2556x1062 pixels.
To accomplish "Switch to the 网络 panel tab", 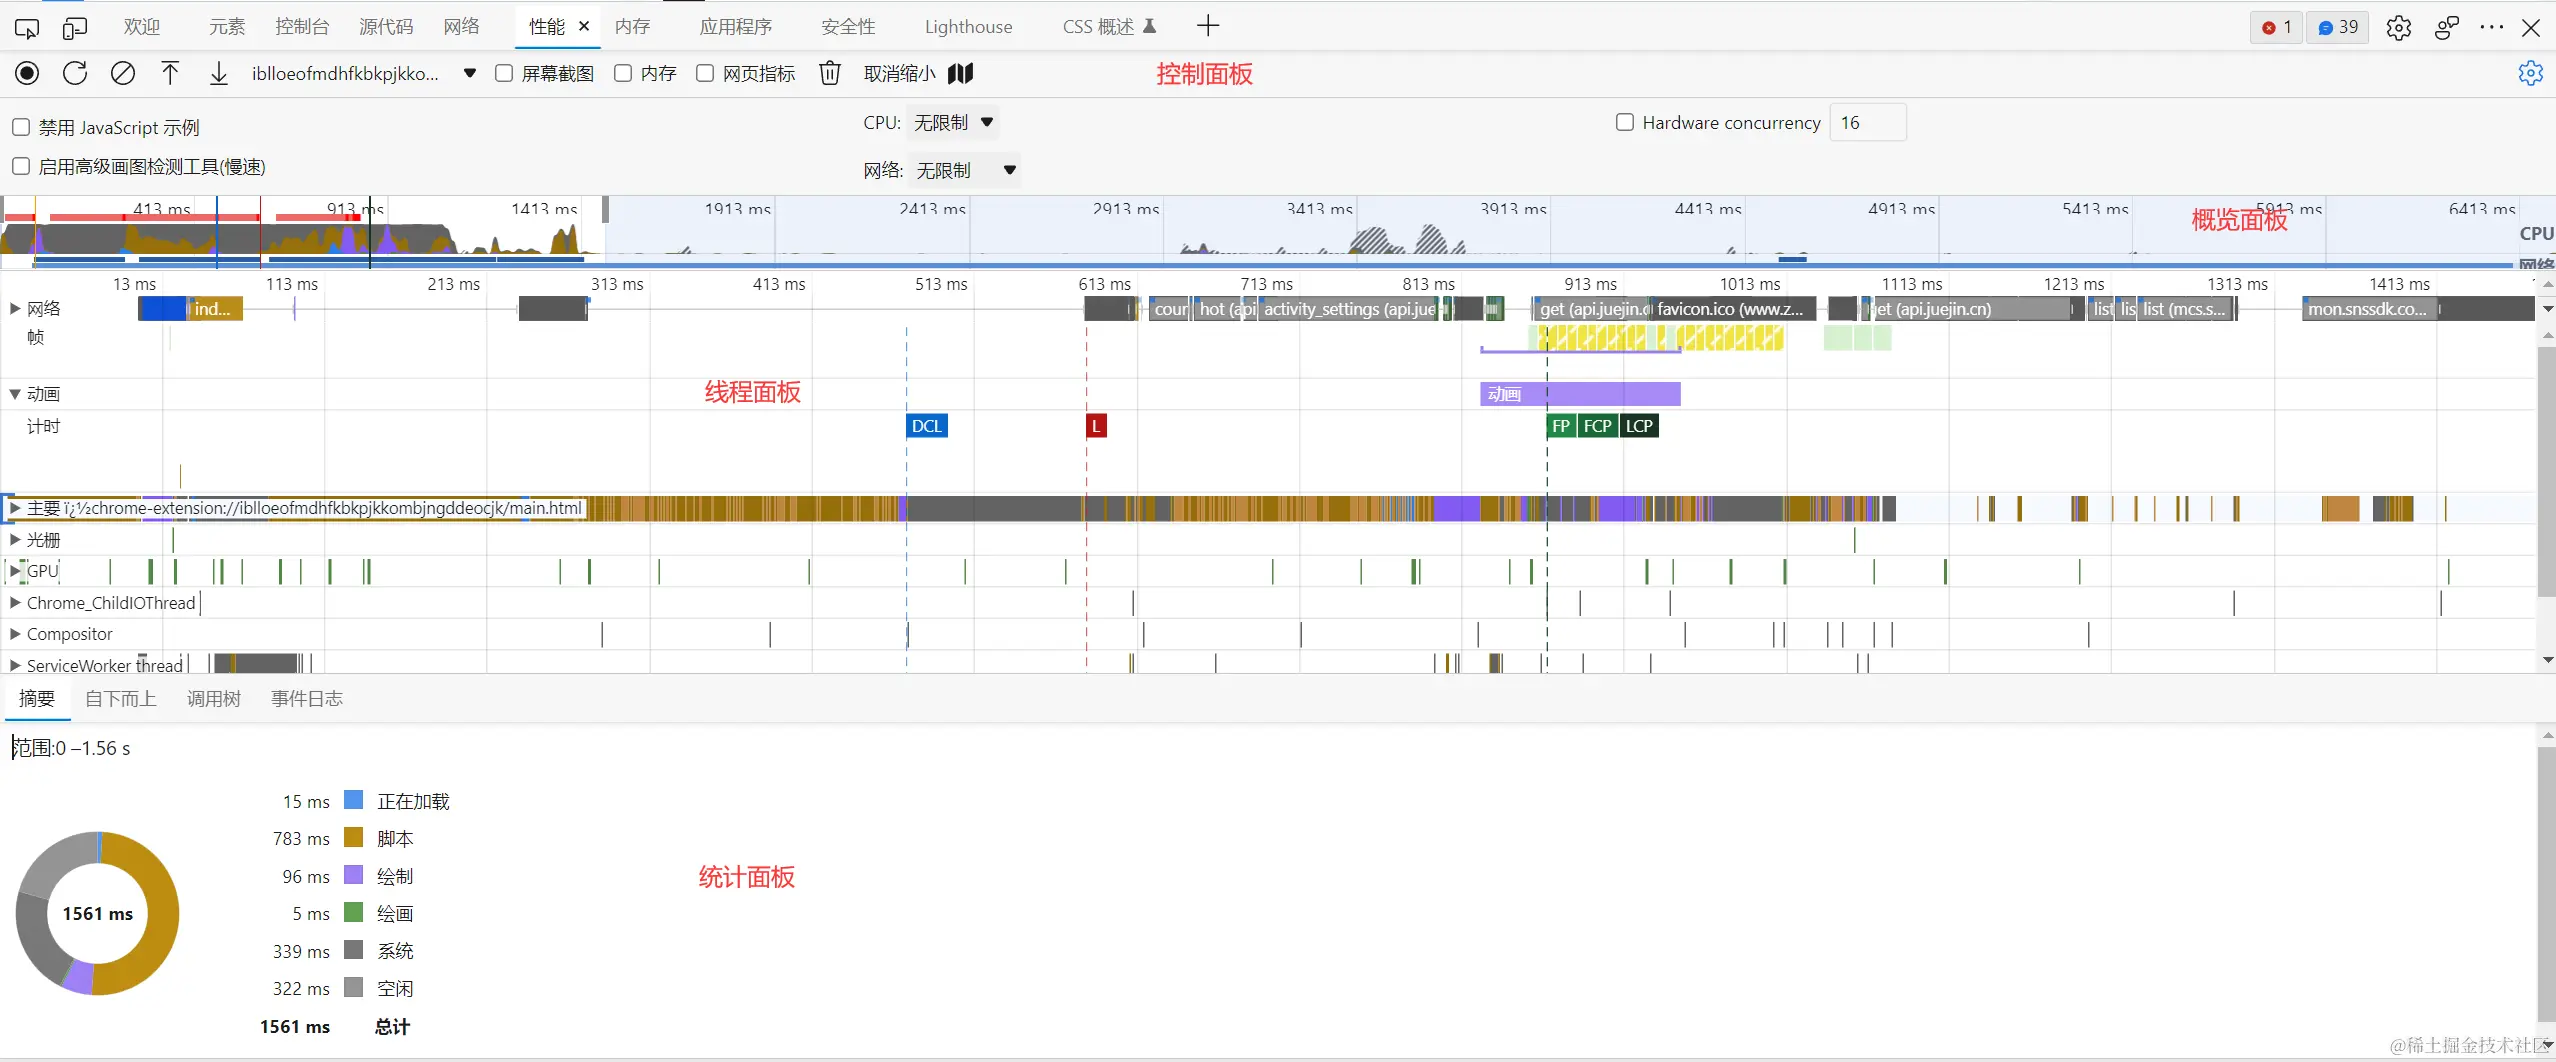I will click(x=462, y=27).
